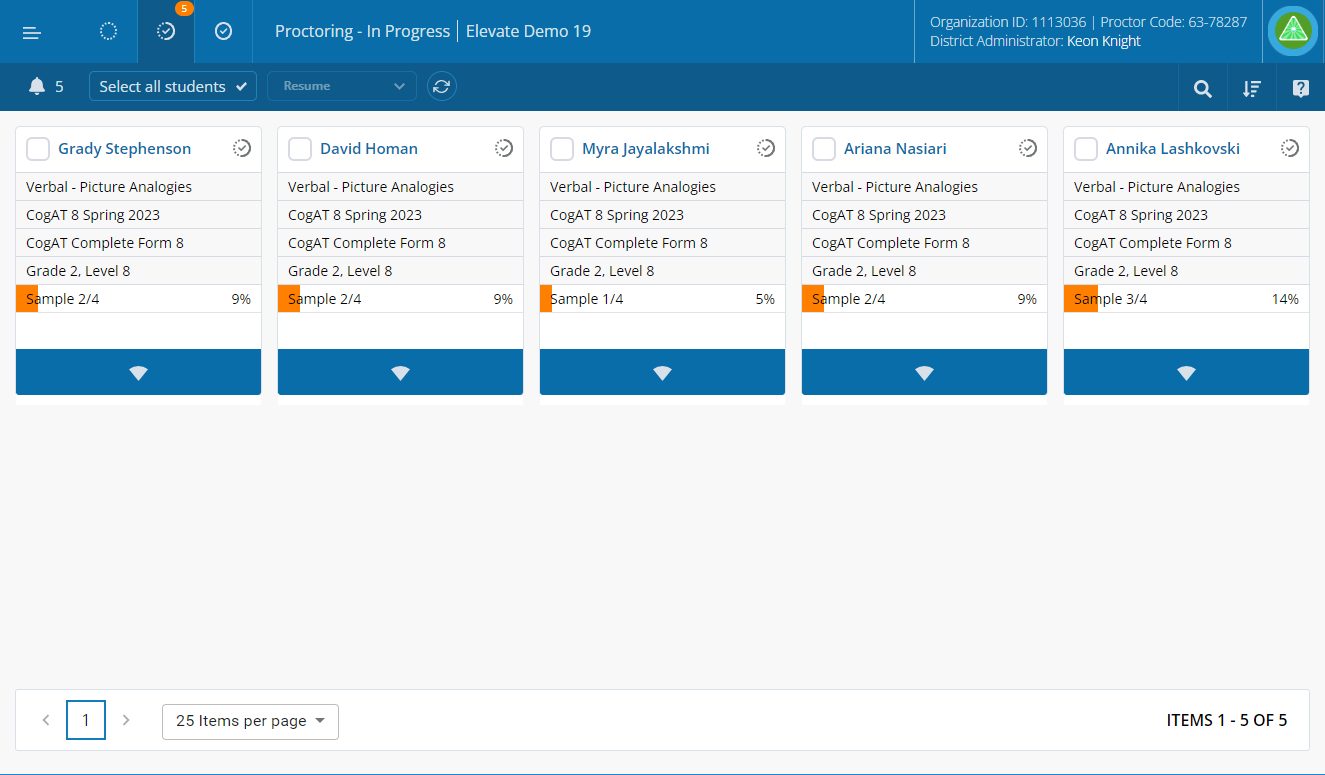
Task: Check the Grady Stephenson checkbox
Action: click(x=38, y=149)
